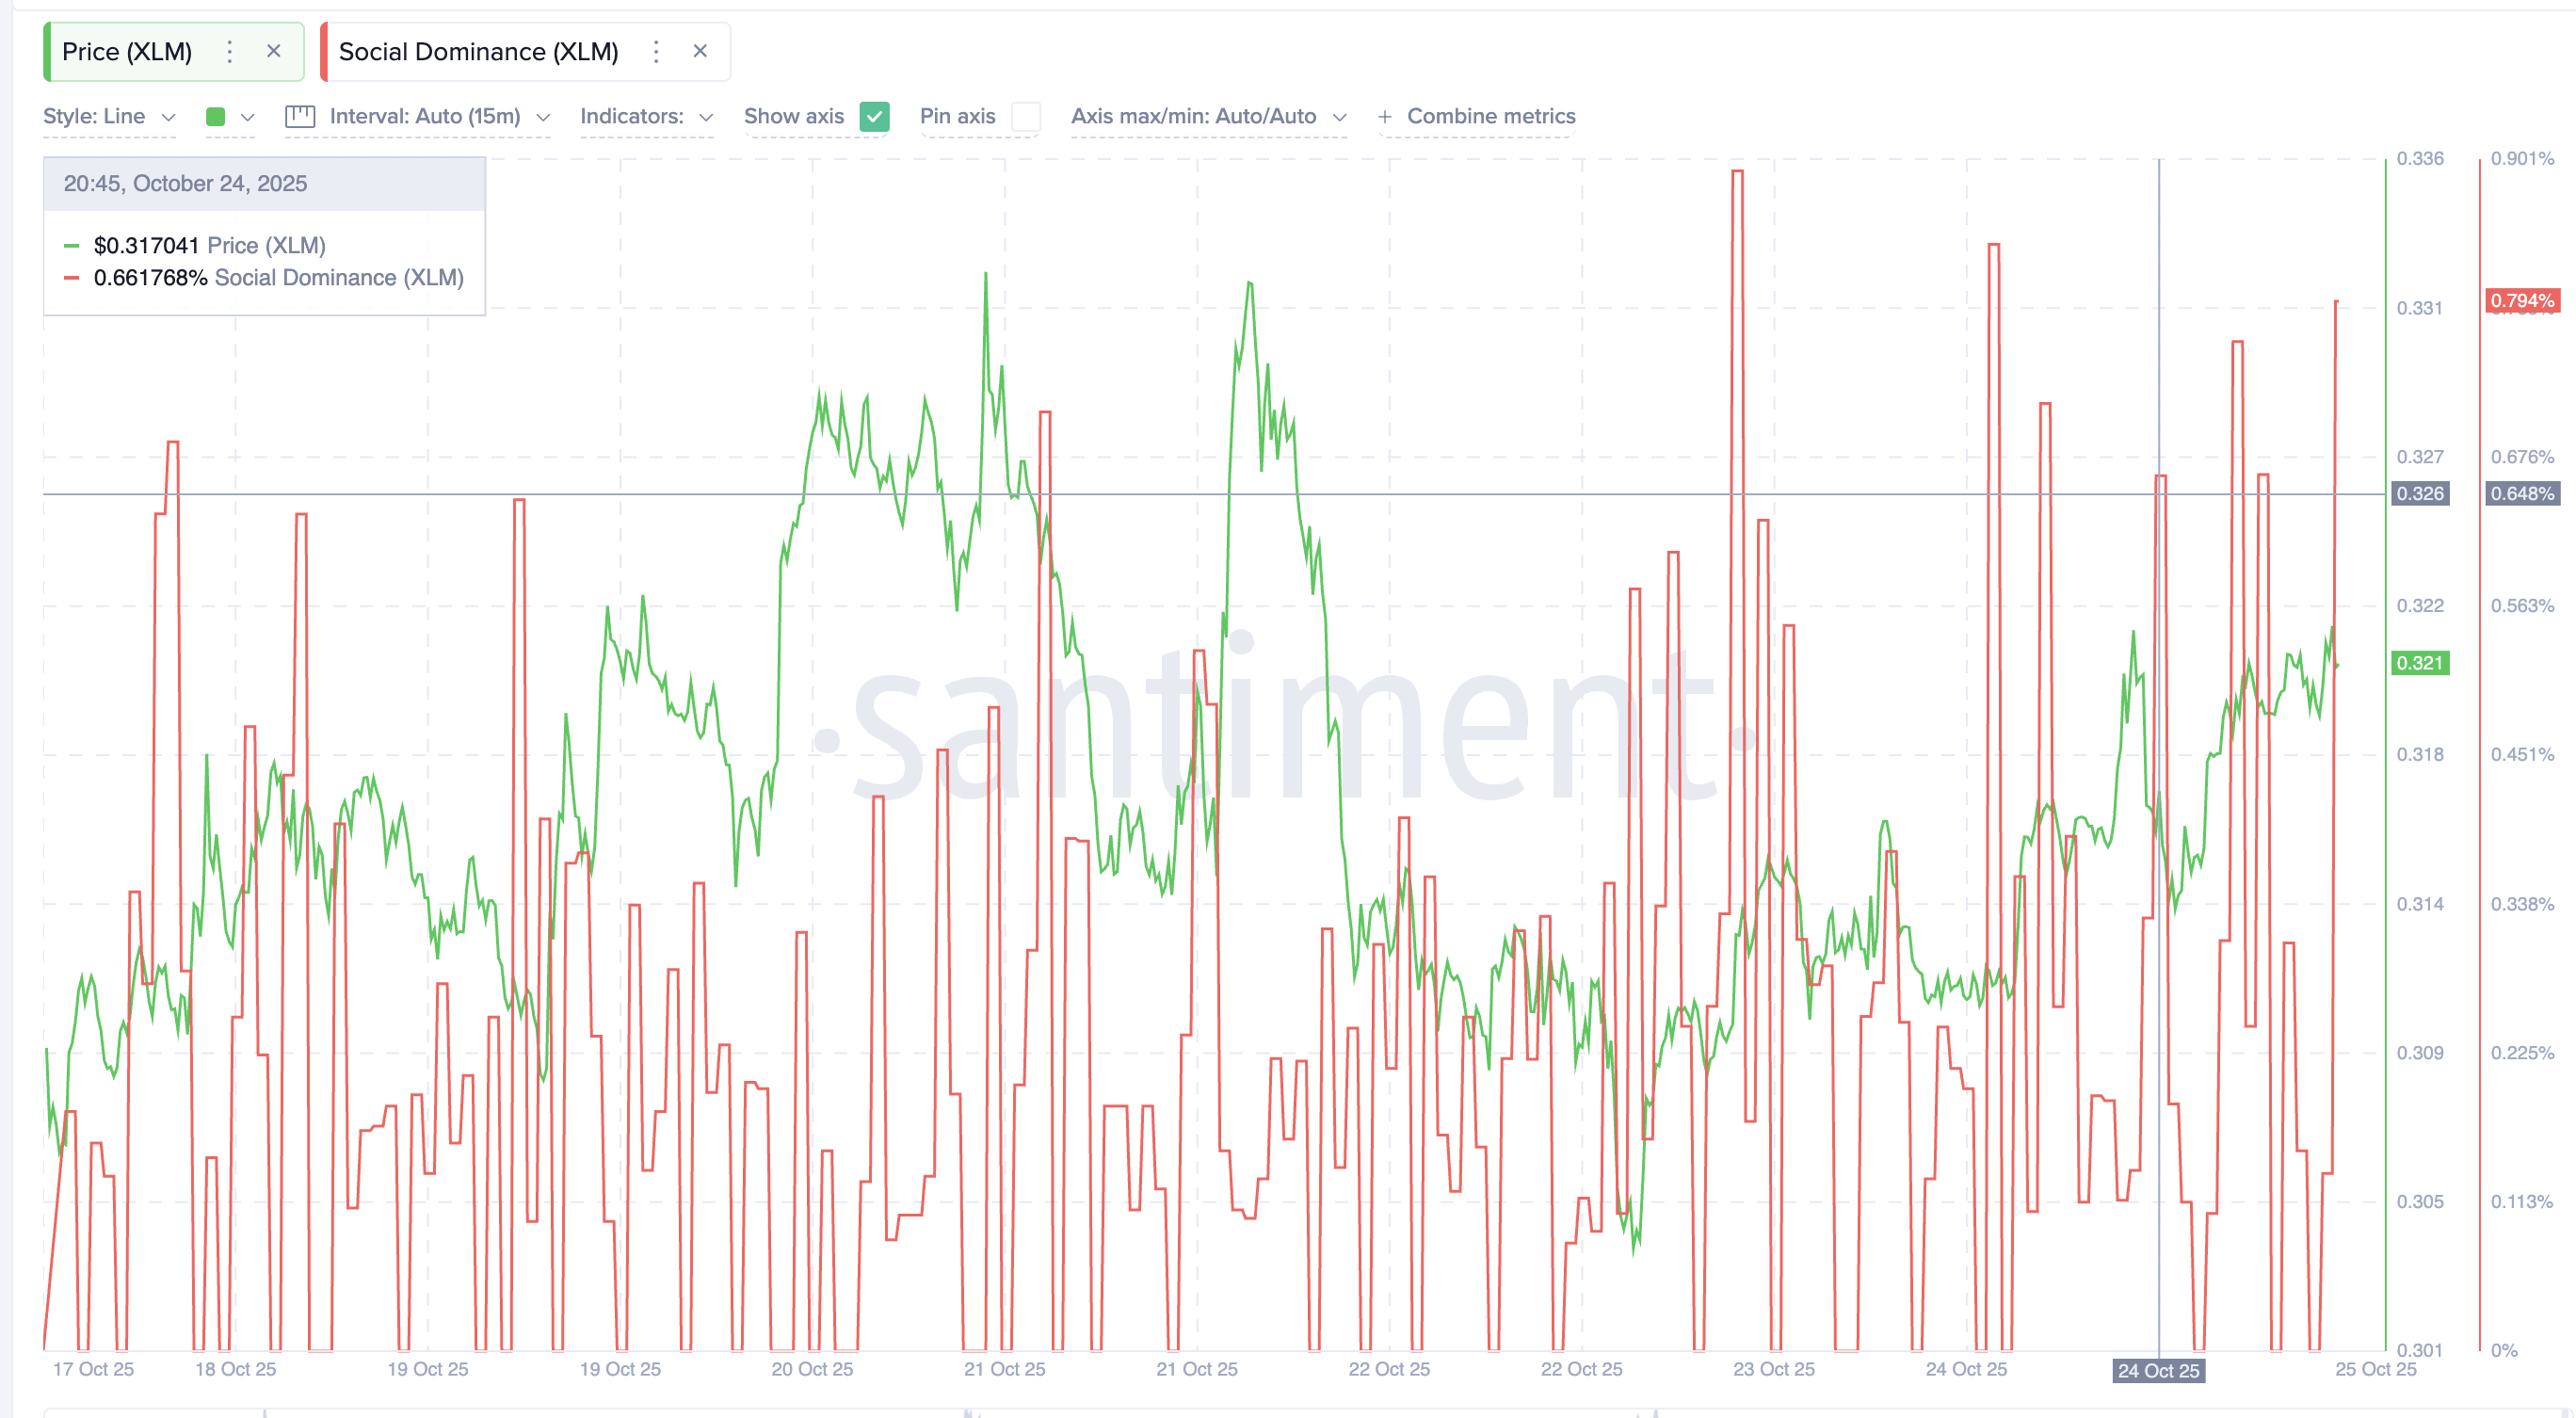Open the Social Dominance (XLM) kebab menu

tap(656, 51)
